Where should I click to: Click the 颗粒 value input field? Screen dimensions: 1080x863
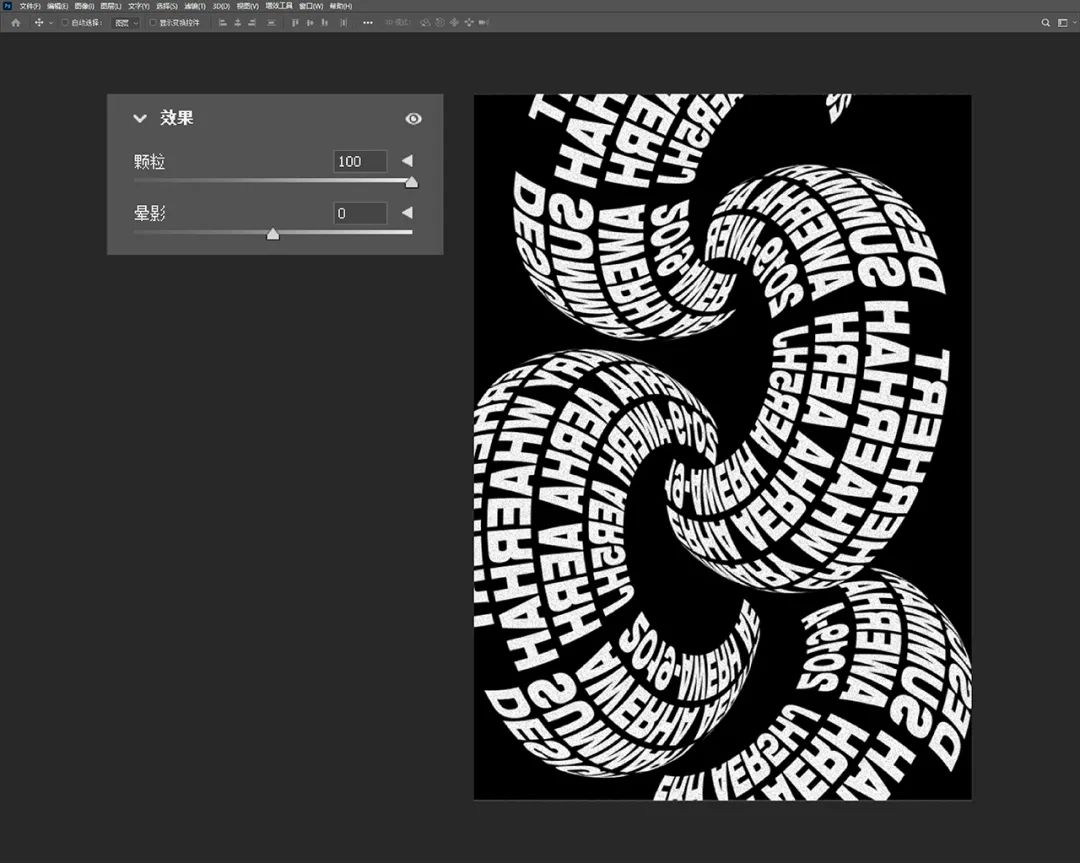(x=360, y=161)
